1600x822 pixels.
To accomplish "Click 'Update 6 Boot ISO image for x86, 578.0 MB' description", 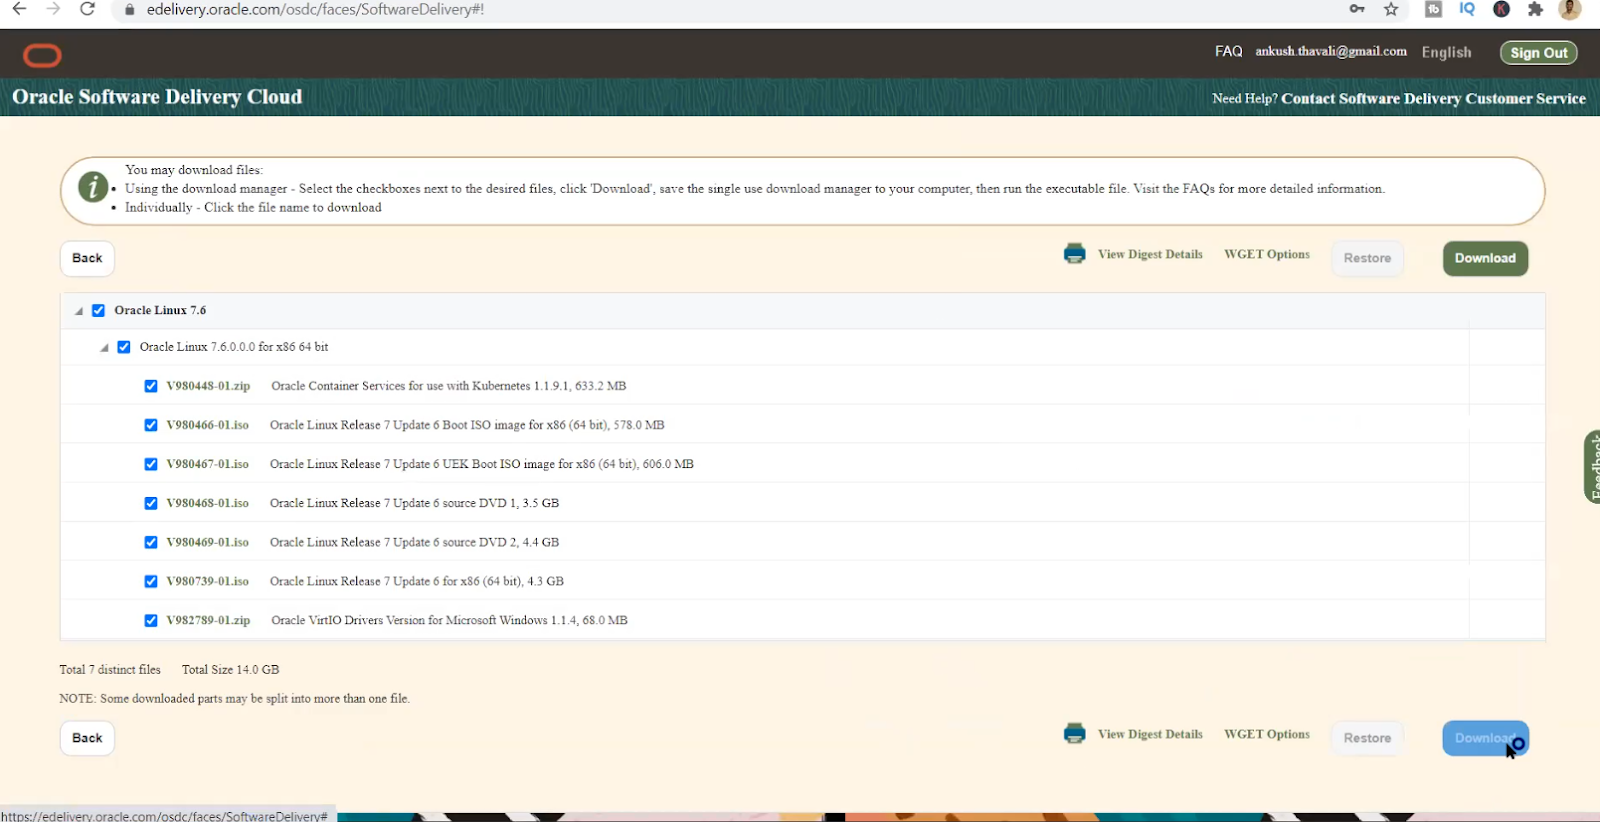I will pos(467,425).
